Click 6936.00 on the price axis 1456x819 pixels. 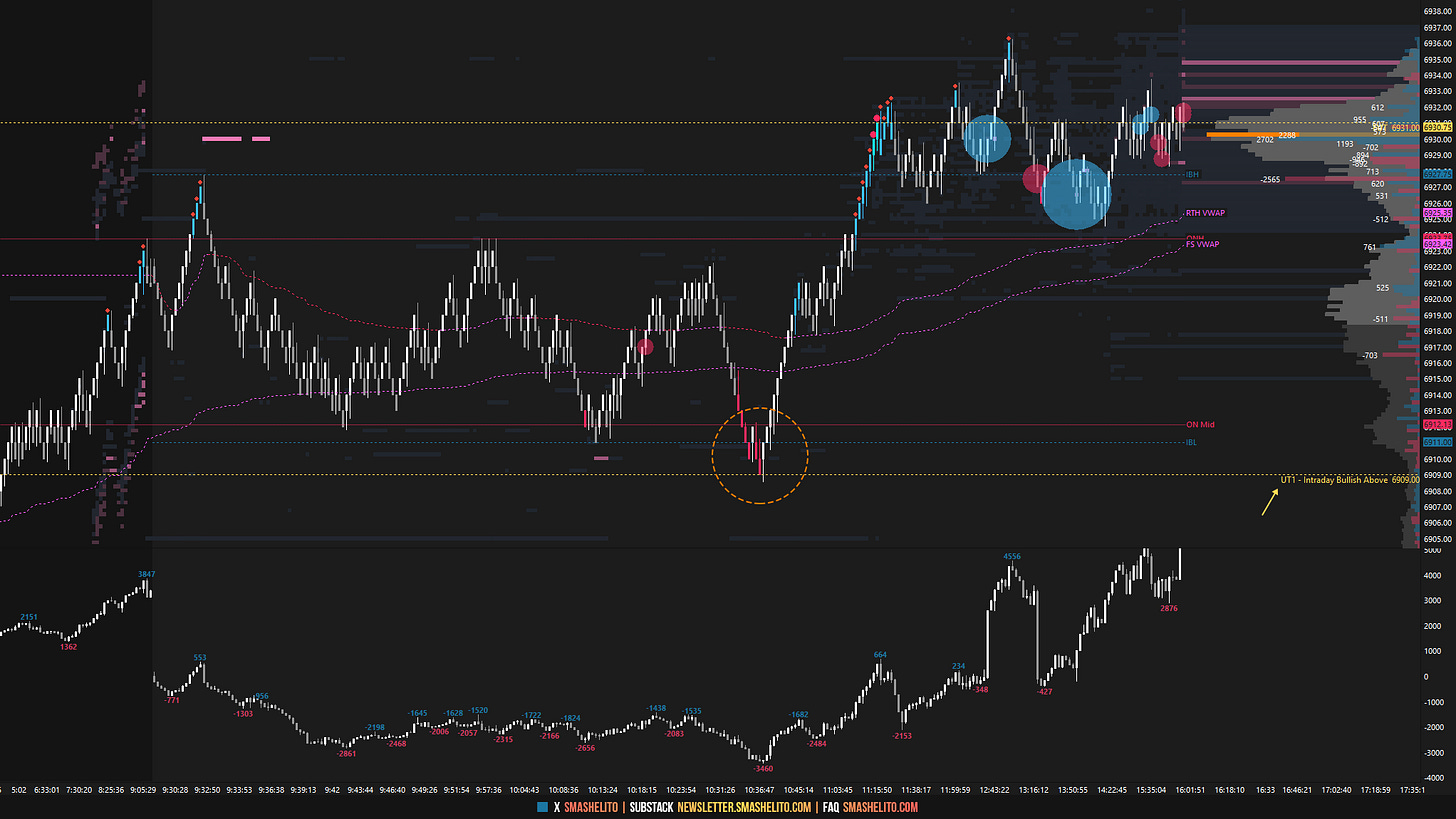(x=1437, y=43)
